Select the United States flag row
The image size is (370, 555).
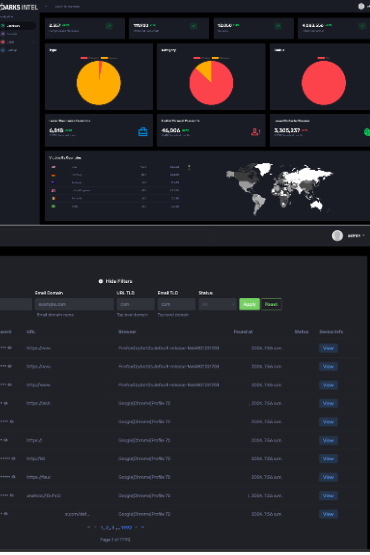point(115,167)
